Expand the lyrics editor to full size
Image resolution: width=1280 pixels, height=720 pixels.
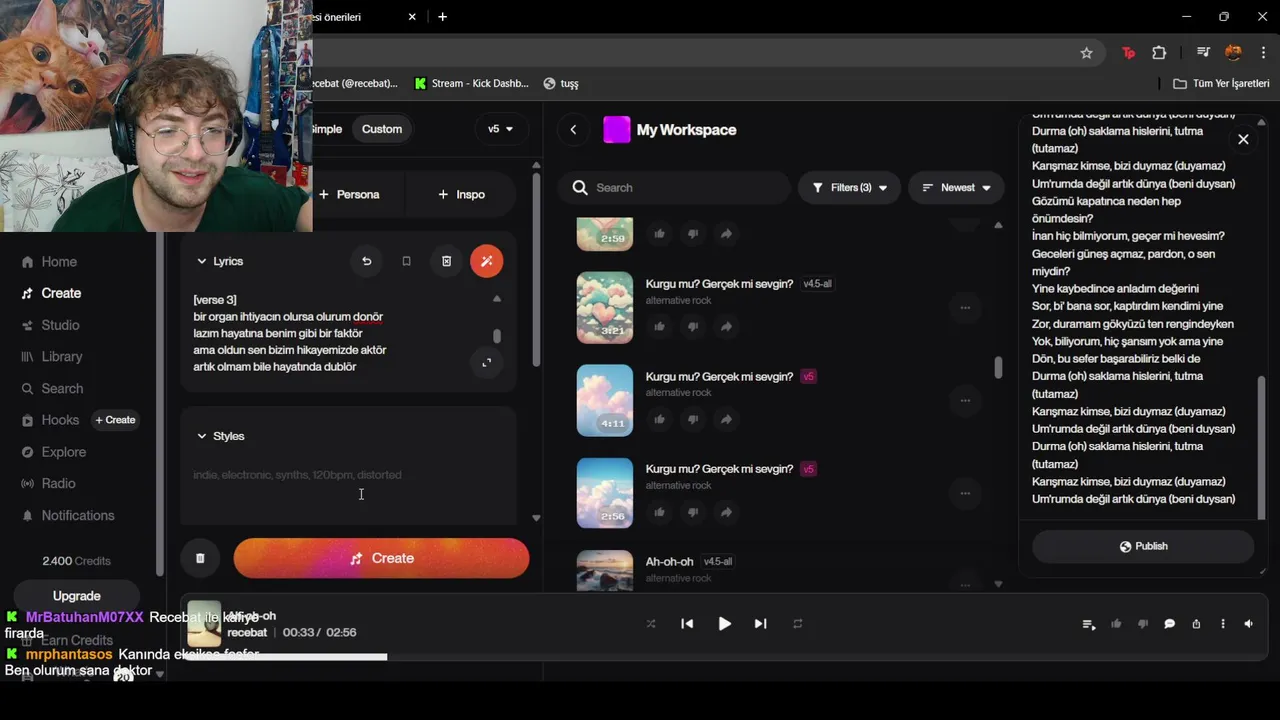(487, 362)
